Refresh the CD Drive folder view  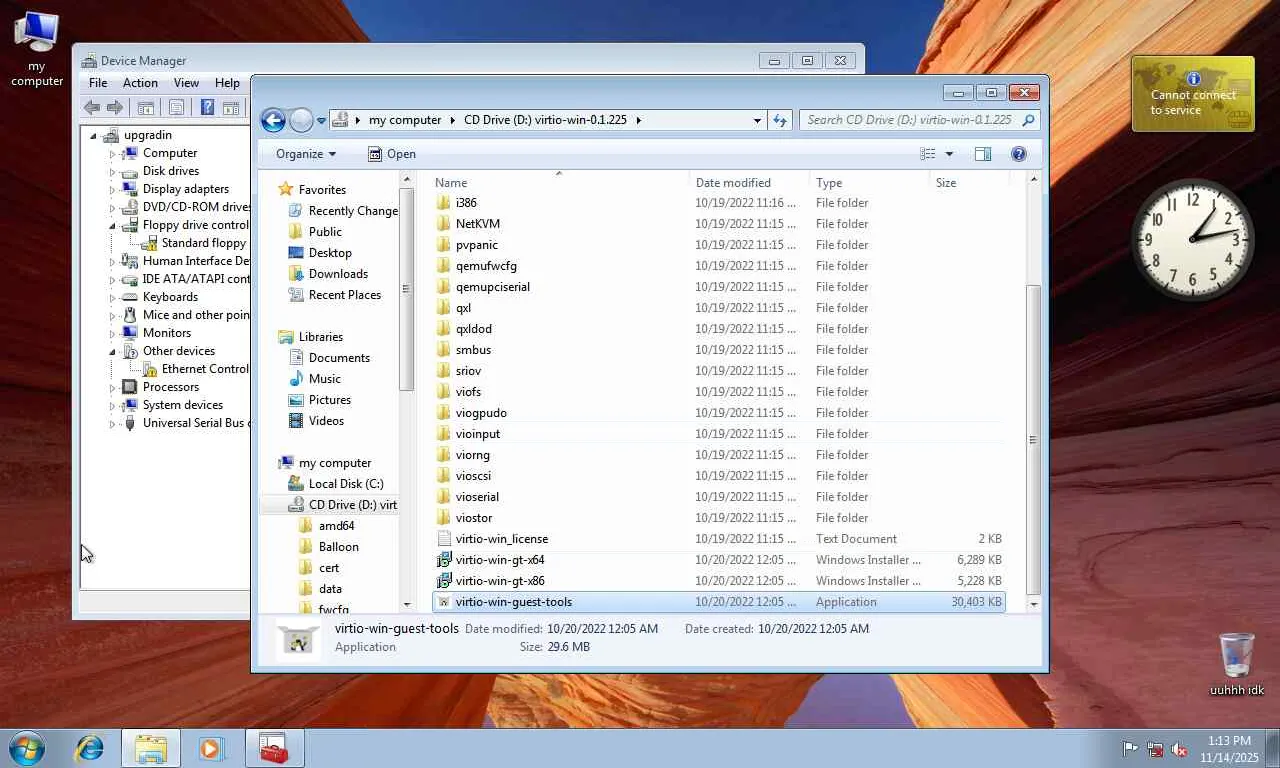[780, 120]
